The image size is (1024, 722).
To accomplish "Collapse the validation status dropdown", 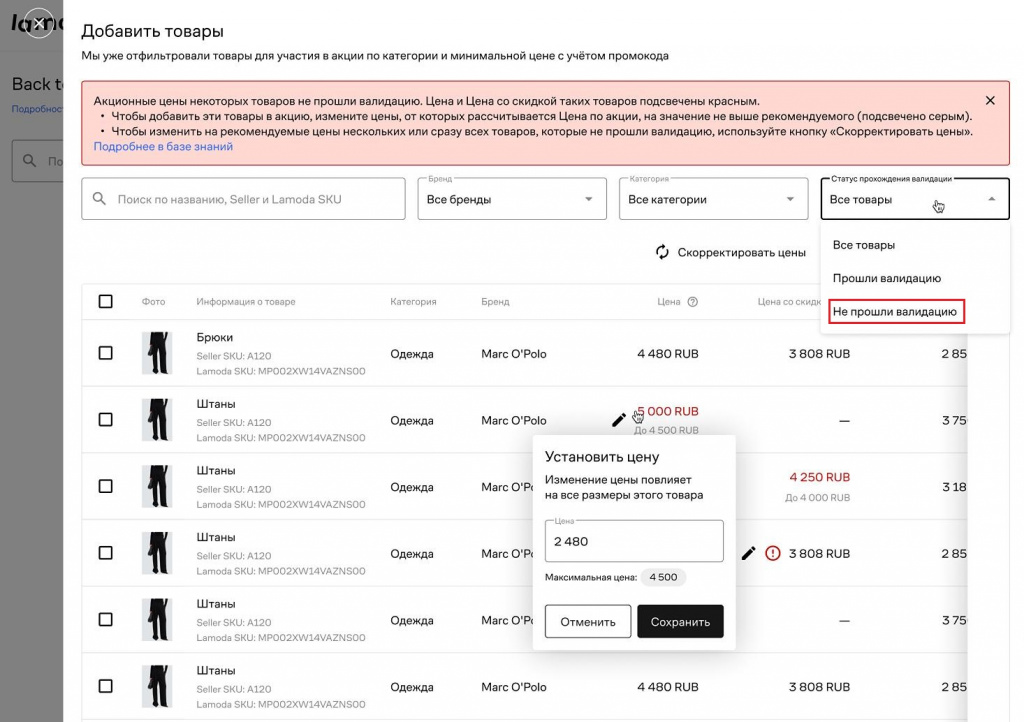I will click(991, 199).
